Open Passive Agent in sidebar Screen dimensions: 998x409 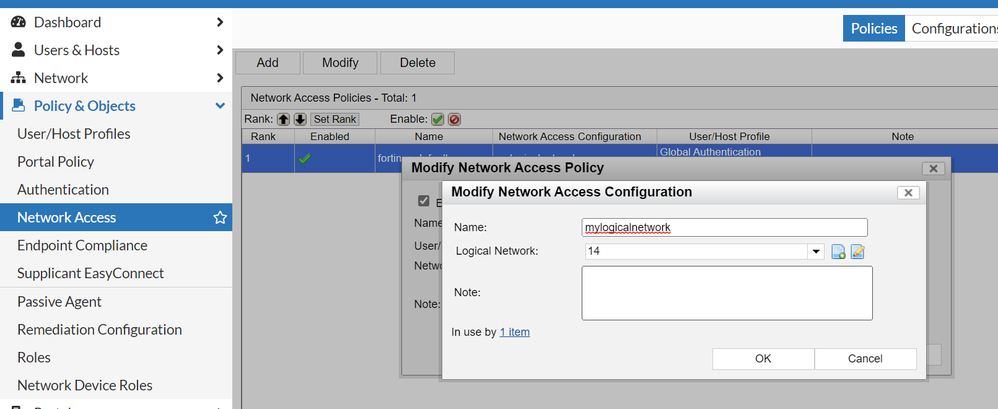click(x=59, y=302)
